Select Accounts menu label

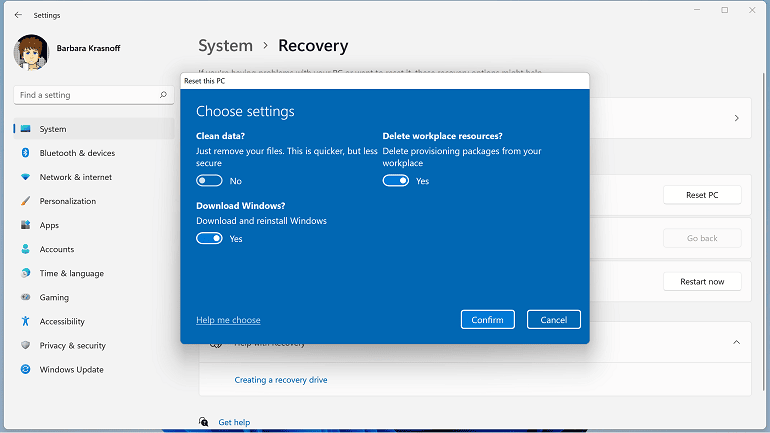[57, 249]
